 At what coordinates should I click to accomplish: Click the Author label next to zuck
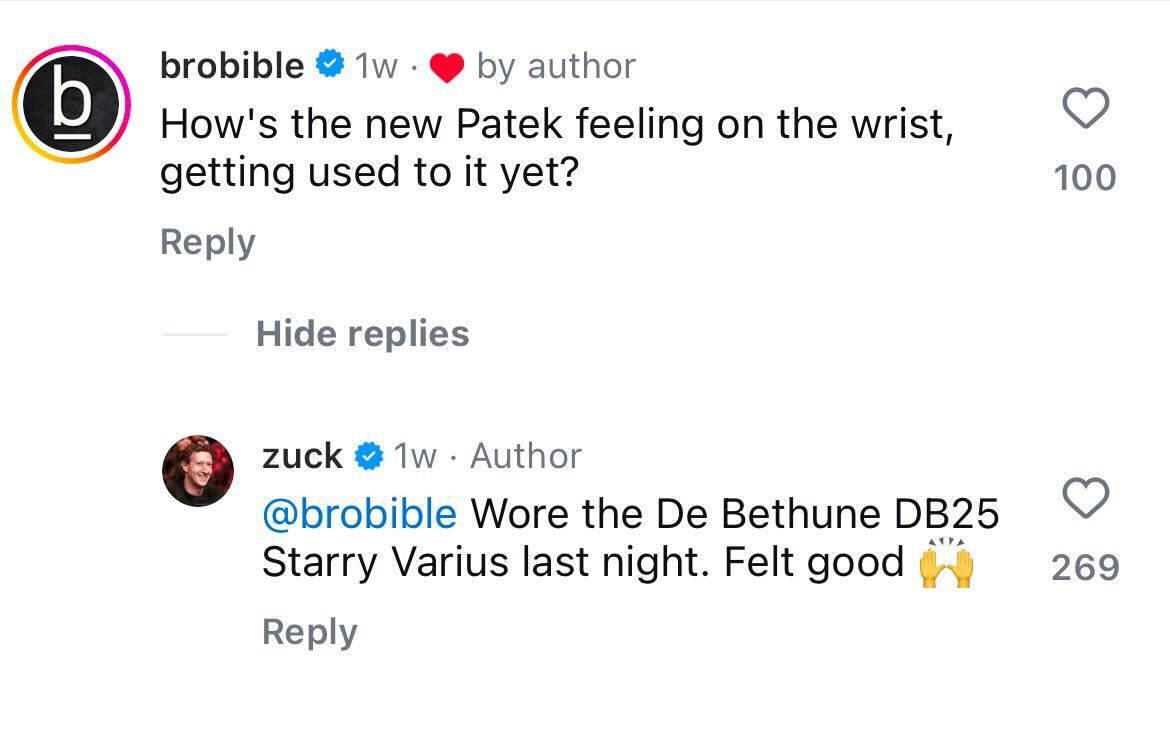(x=526, y=456)
